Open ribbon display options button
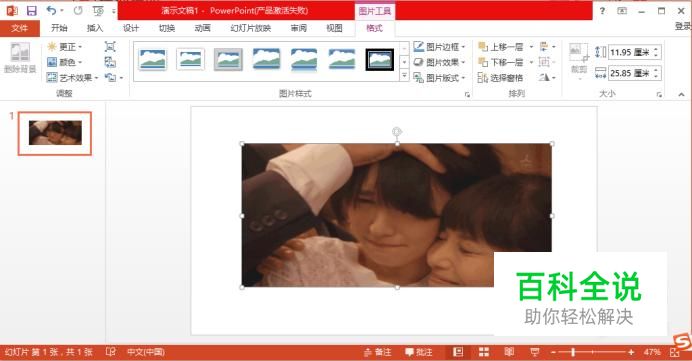 click(622, 11)
